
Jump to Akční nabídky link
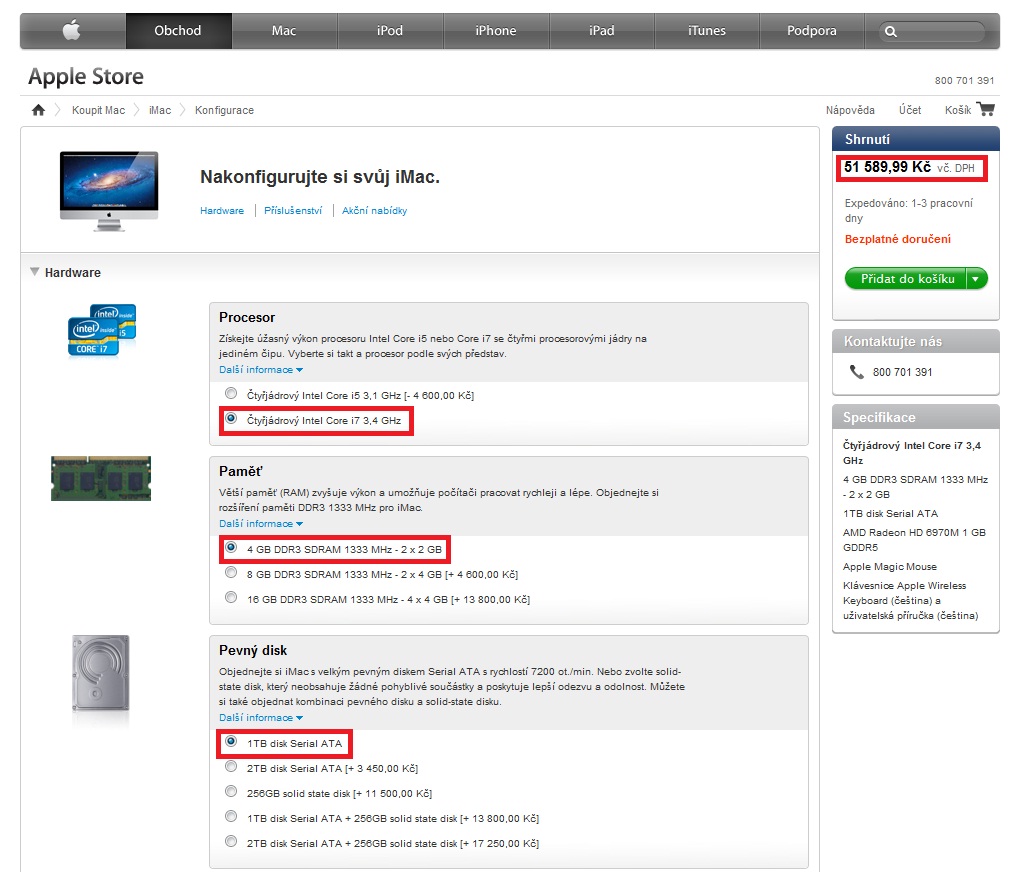(375, 210)
